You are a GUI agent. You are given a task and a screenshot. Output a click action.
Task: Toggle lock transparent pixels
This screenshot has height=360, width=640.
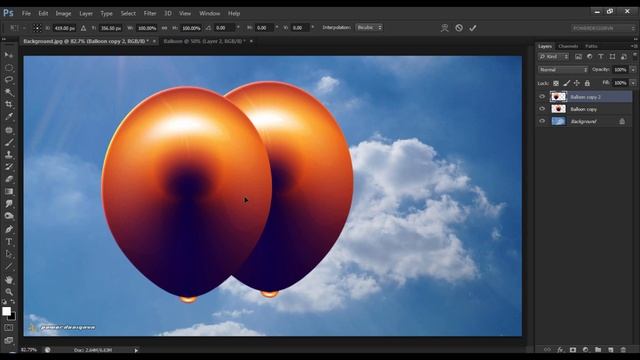tap(556, 83)
